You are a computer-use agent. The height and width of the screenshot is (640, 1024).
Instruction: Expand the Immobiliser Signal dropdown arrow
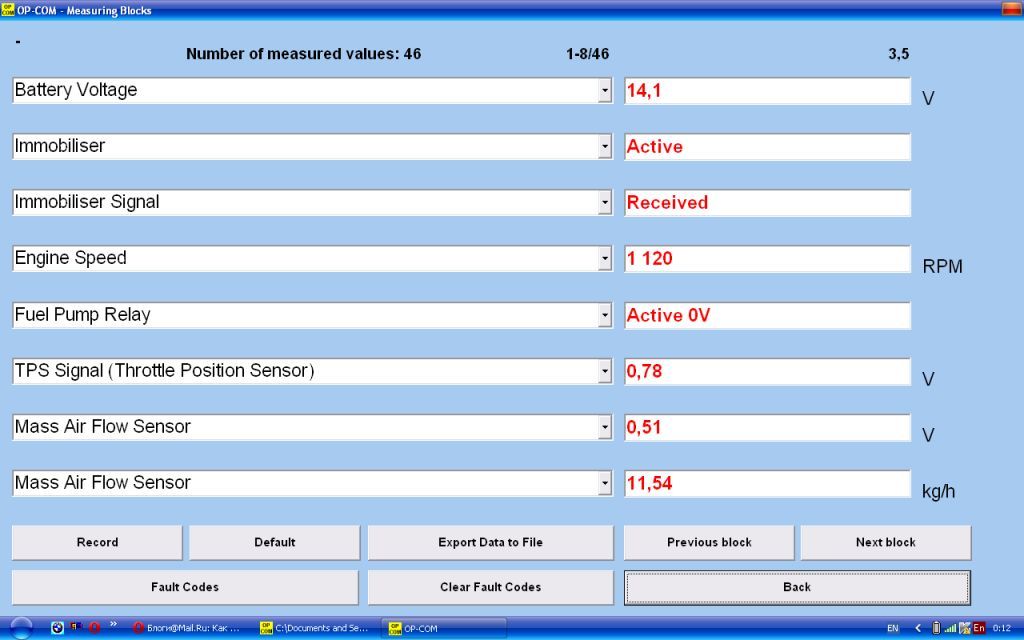coord(605,203)
